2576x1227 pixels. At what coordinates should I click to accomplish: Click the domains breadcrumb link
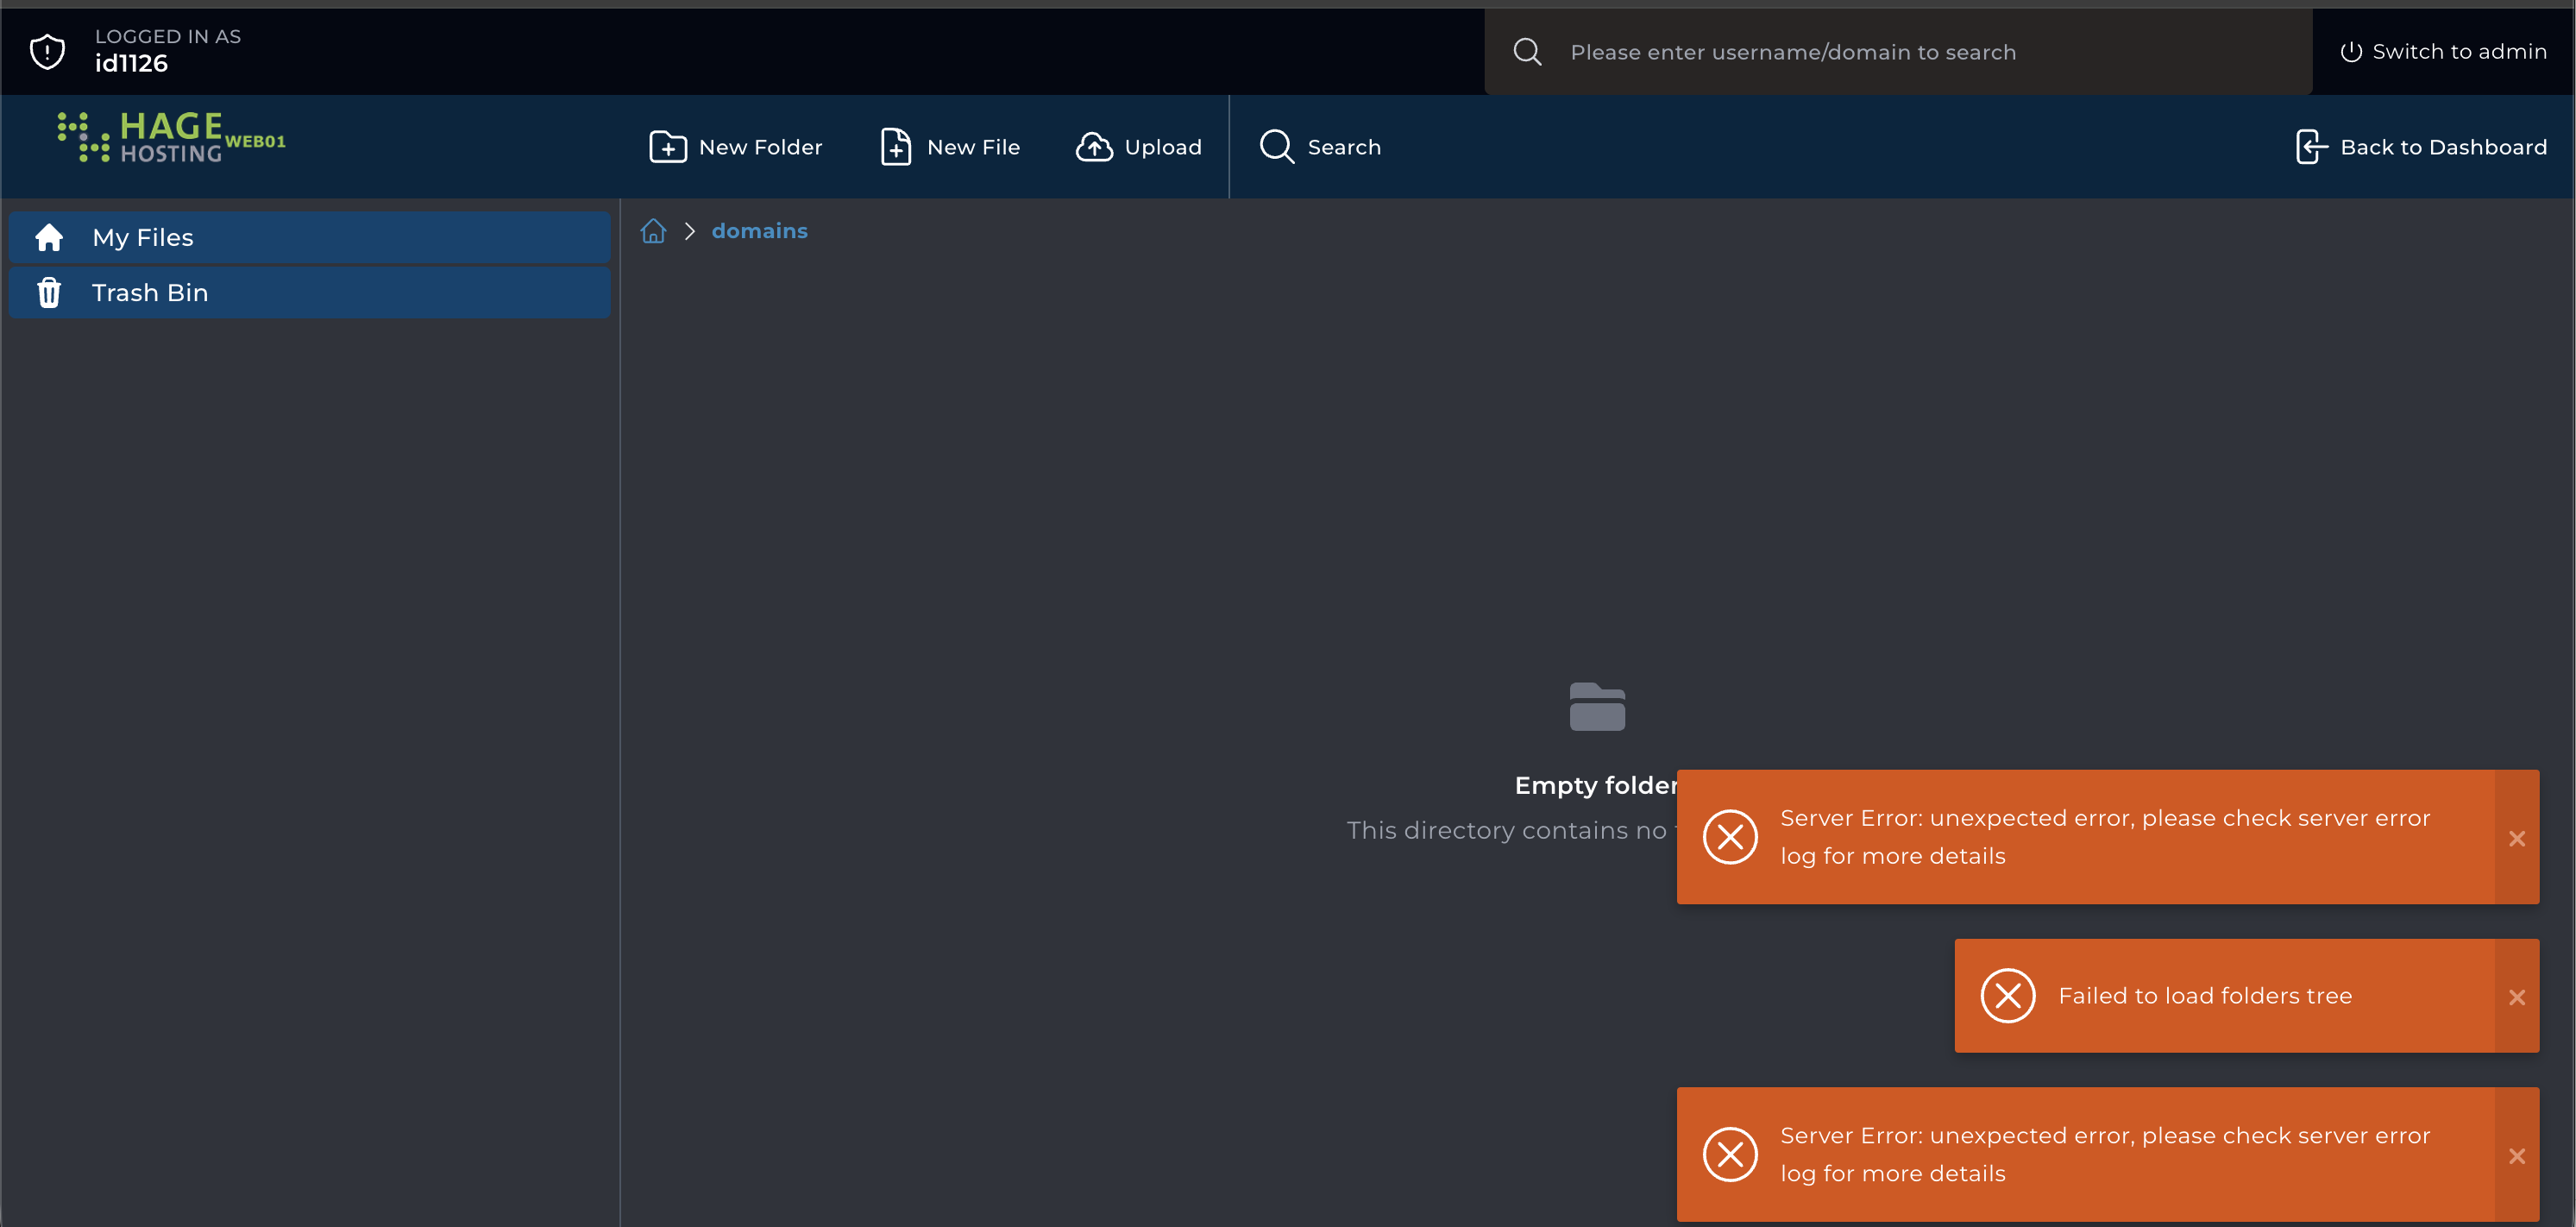(759, 231)
